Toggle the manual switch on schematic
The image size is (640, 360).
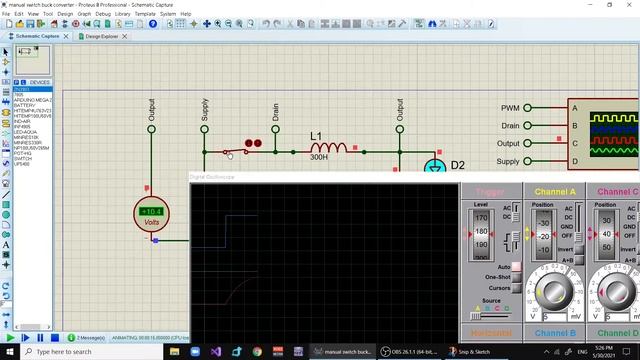[x=236, y=152]
